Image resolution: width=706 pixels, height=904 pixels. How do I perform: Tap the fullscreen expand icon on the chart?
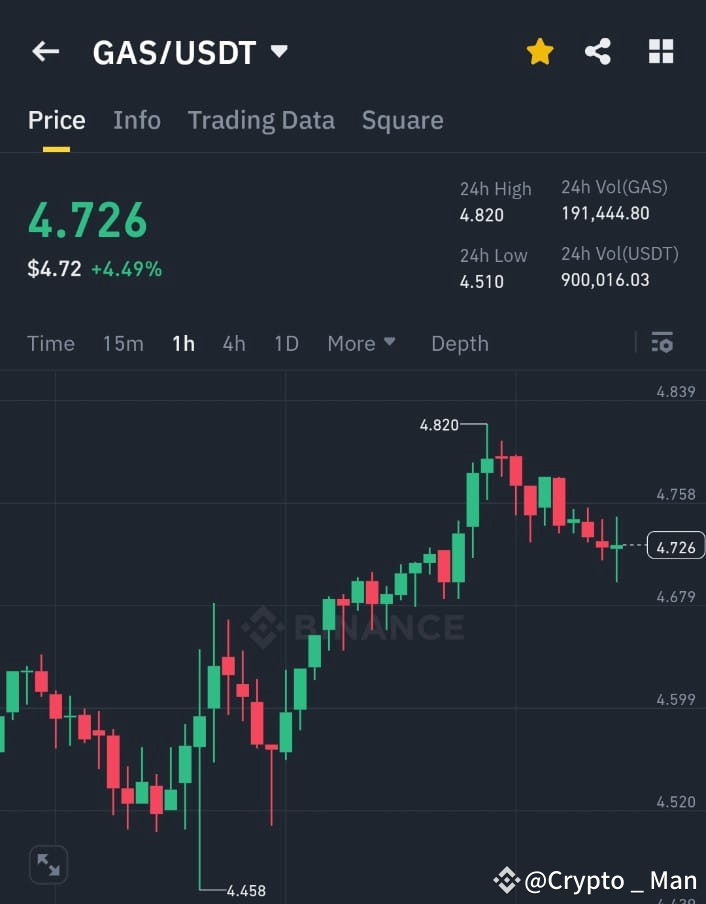pyautogui.click(x=46, y=864)
